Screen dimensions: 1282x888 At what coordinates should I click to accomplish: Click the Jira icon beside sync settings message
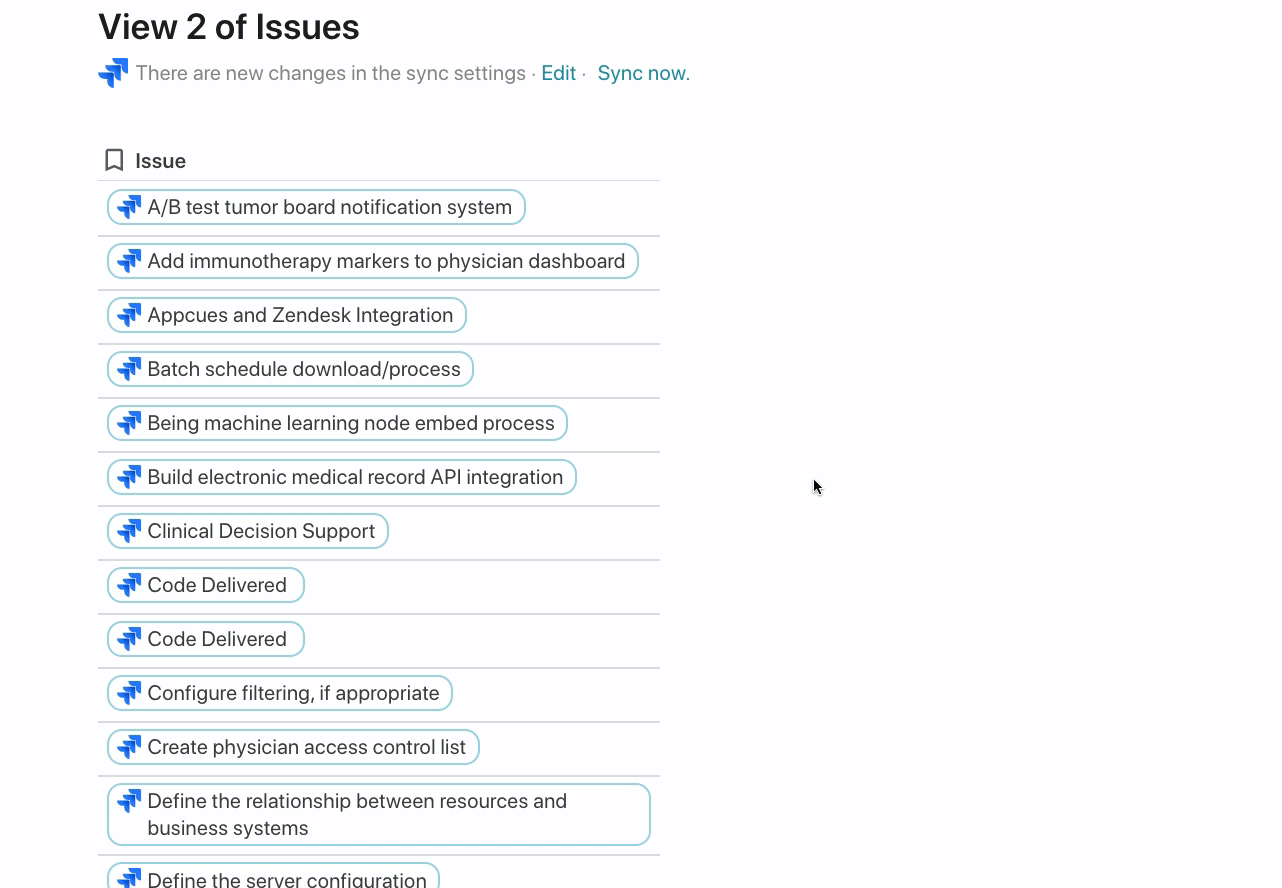point(113,73)
